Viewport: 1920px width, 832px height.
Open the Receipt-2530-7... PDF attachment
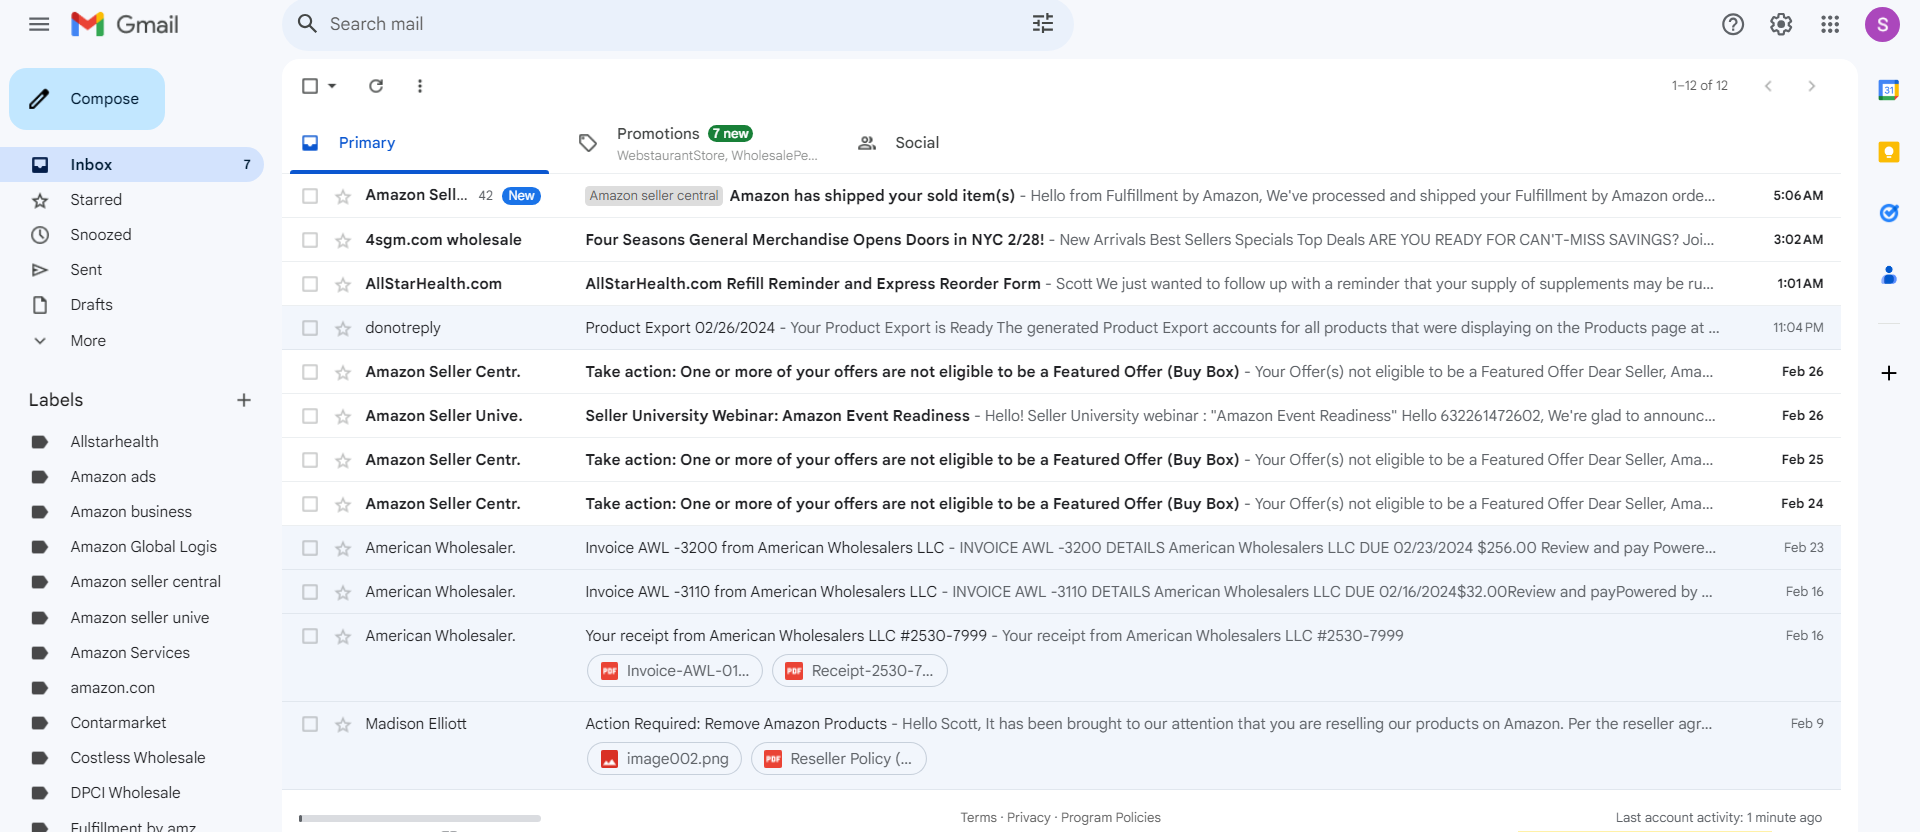point(859,671)
